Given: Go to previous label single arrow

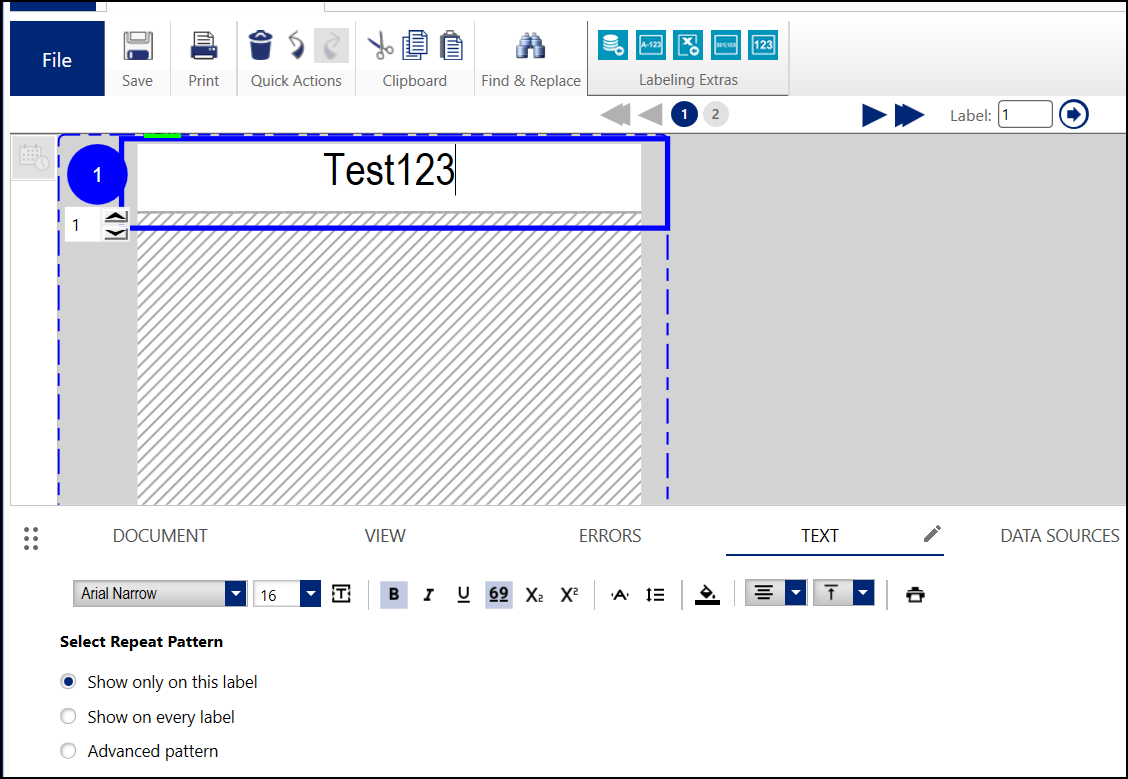Looking at the screenshot, I should click(651, 114).
